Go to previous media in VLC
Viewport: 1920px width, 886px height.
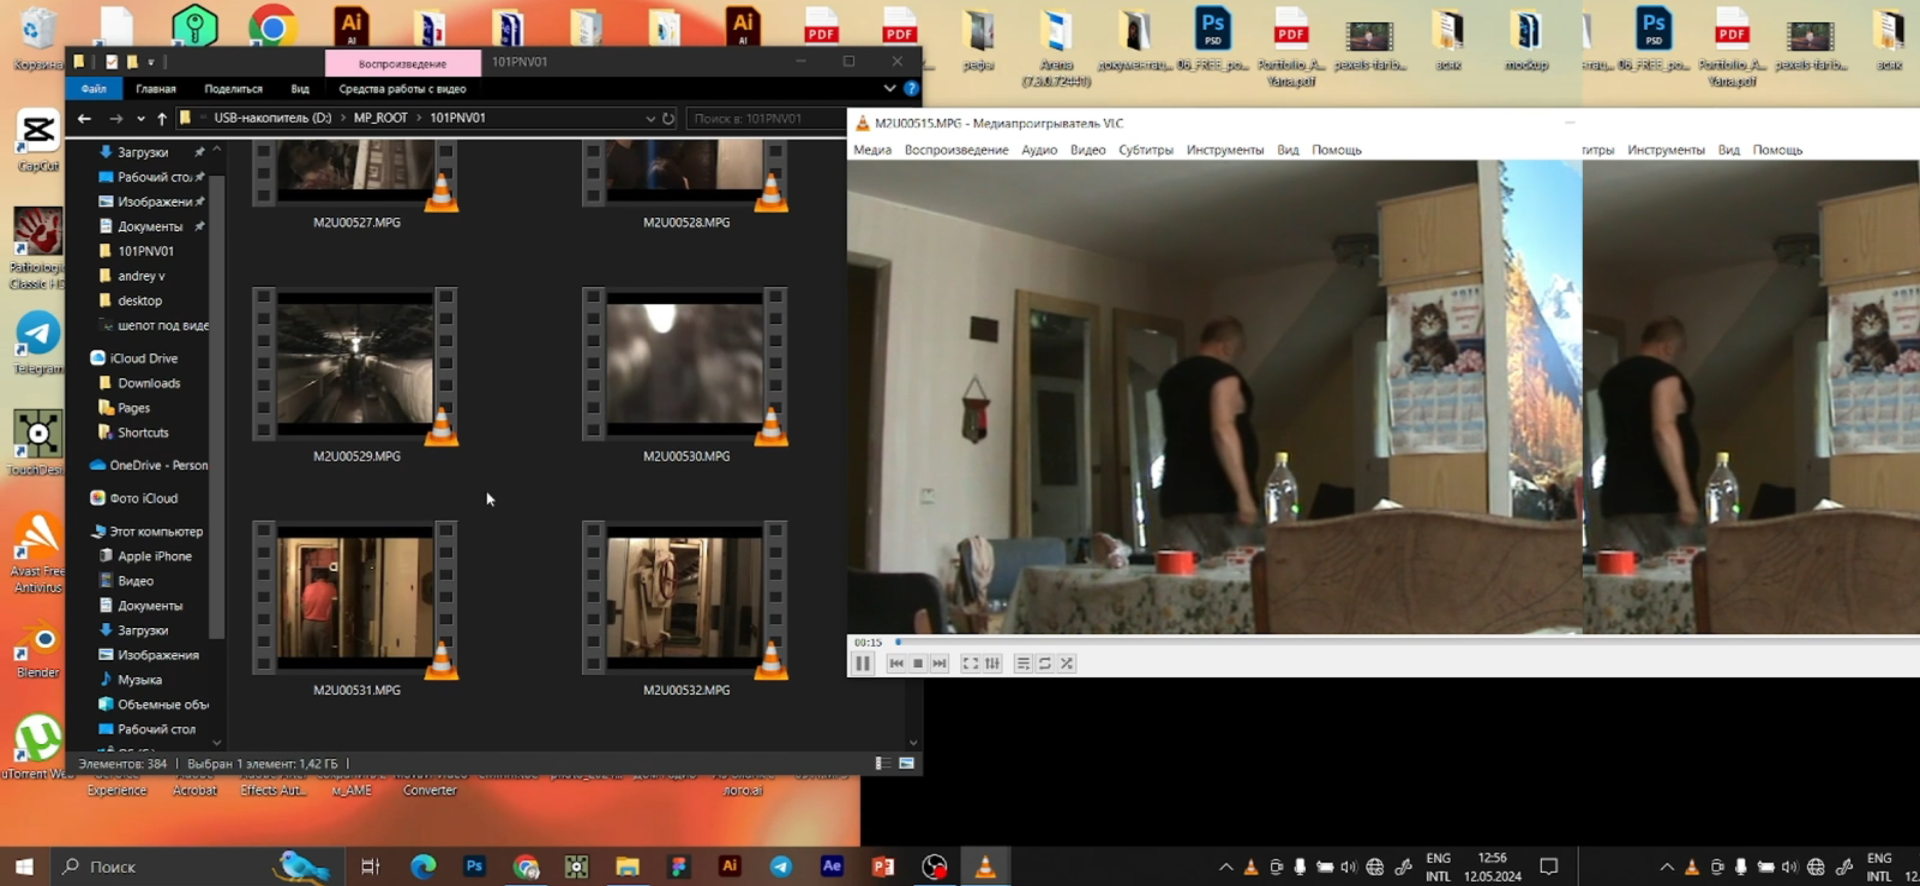click(x=896, y=663)
